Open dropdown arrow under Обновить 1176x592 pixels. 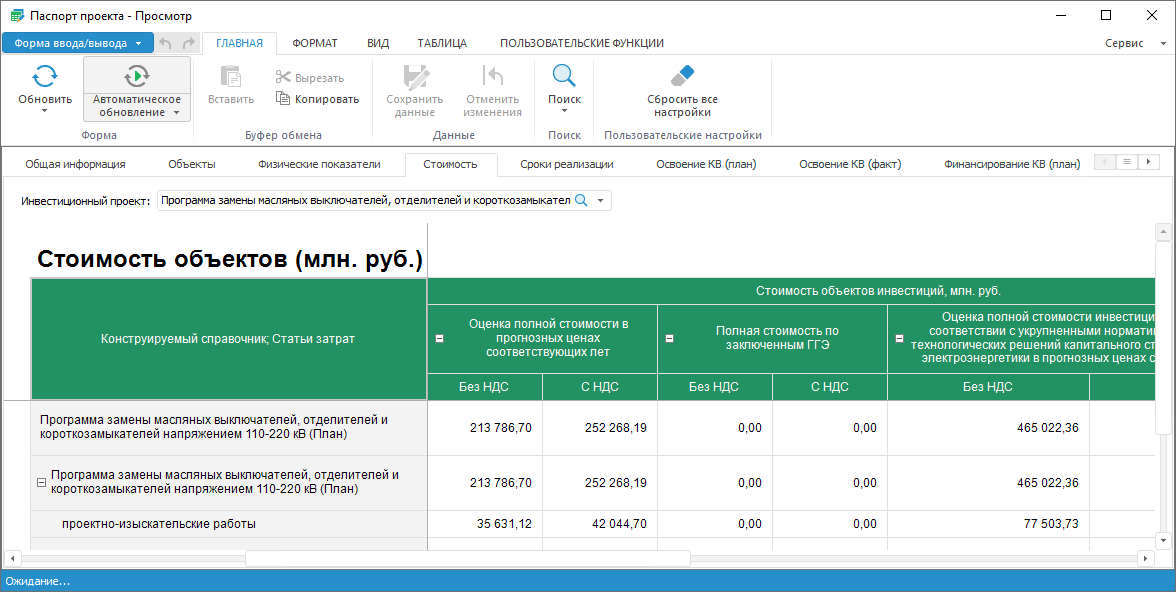(45, 112)
